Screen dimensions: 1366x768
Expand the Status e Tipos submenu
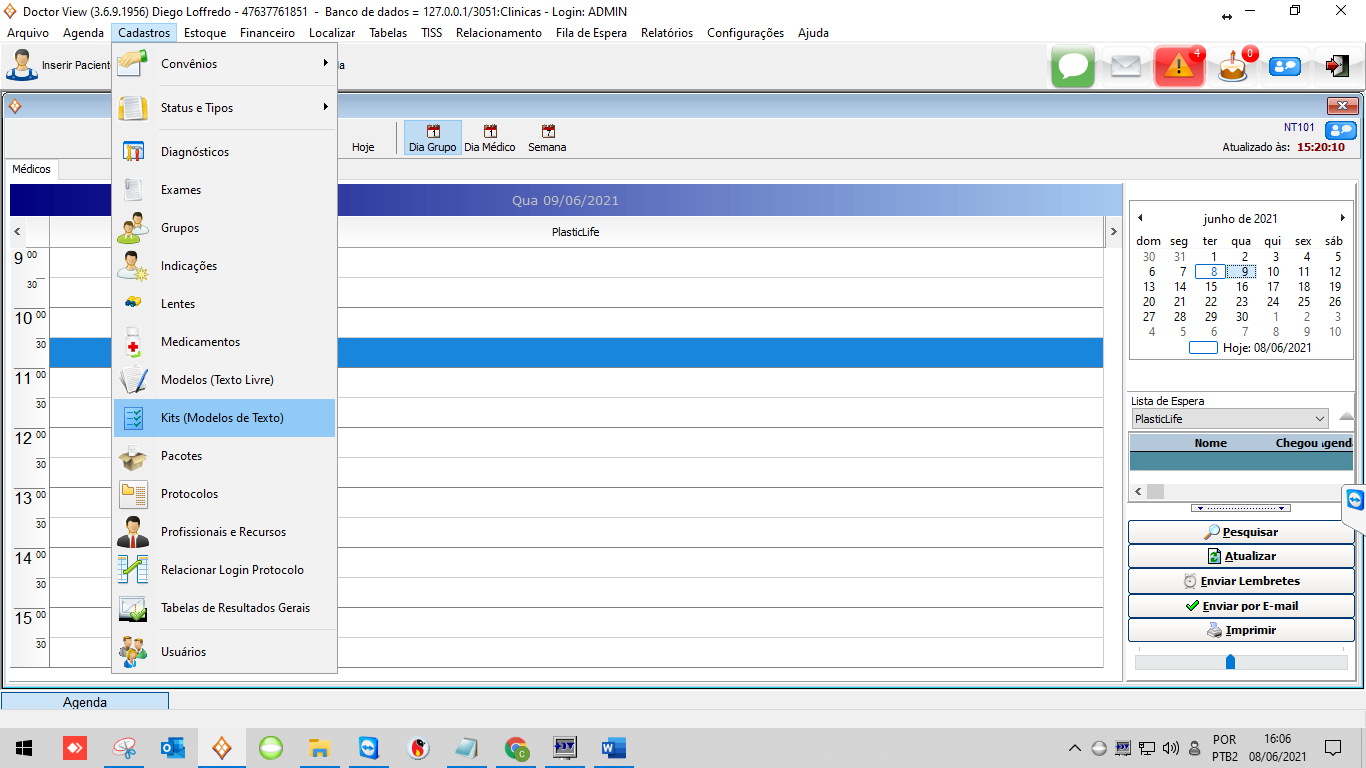coord(224,108)
